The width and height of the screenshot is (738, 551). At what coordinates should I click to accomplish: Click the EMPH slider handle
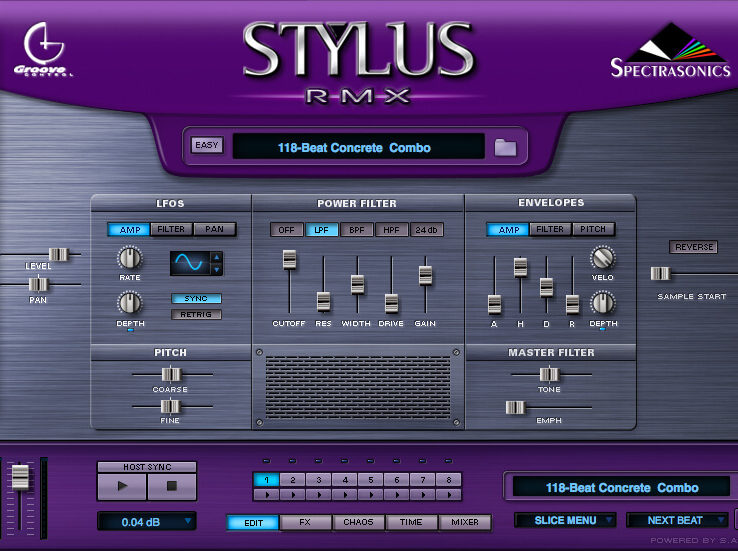(515, 407)
